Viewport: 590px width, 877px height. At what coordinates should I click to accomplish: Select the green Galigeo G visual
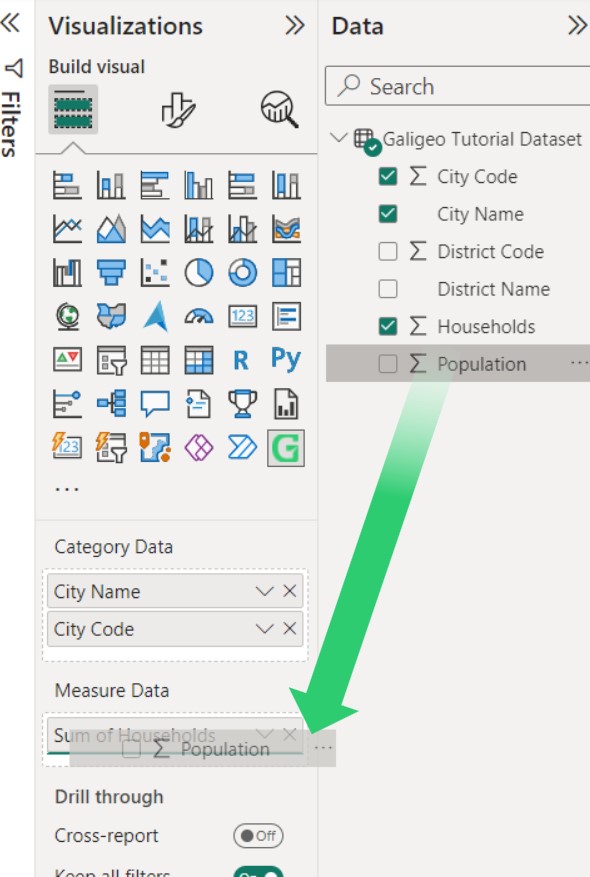click(x=286, y=447)
